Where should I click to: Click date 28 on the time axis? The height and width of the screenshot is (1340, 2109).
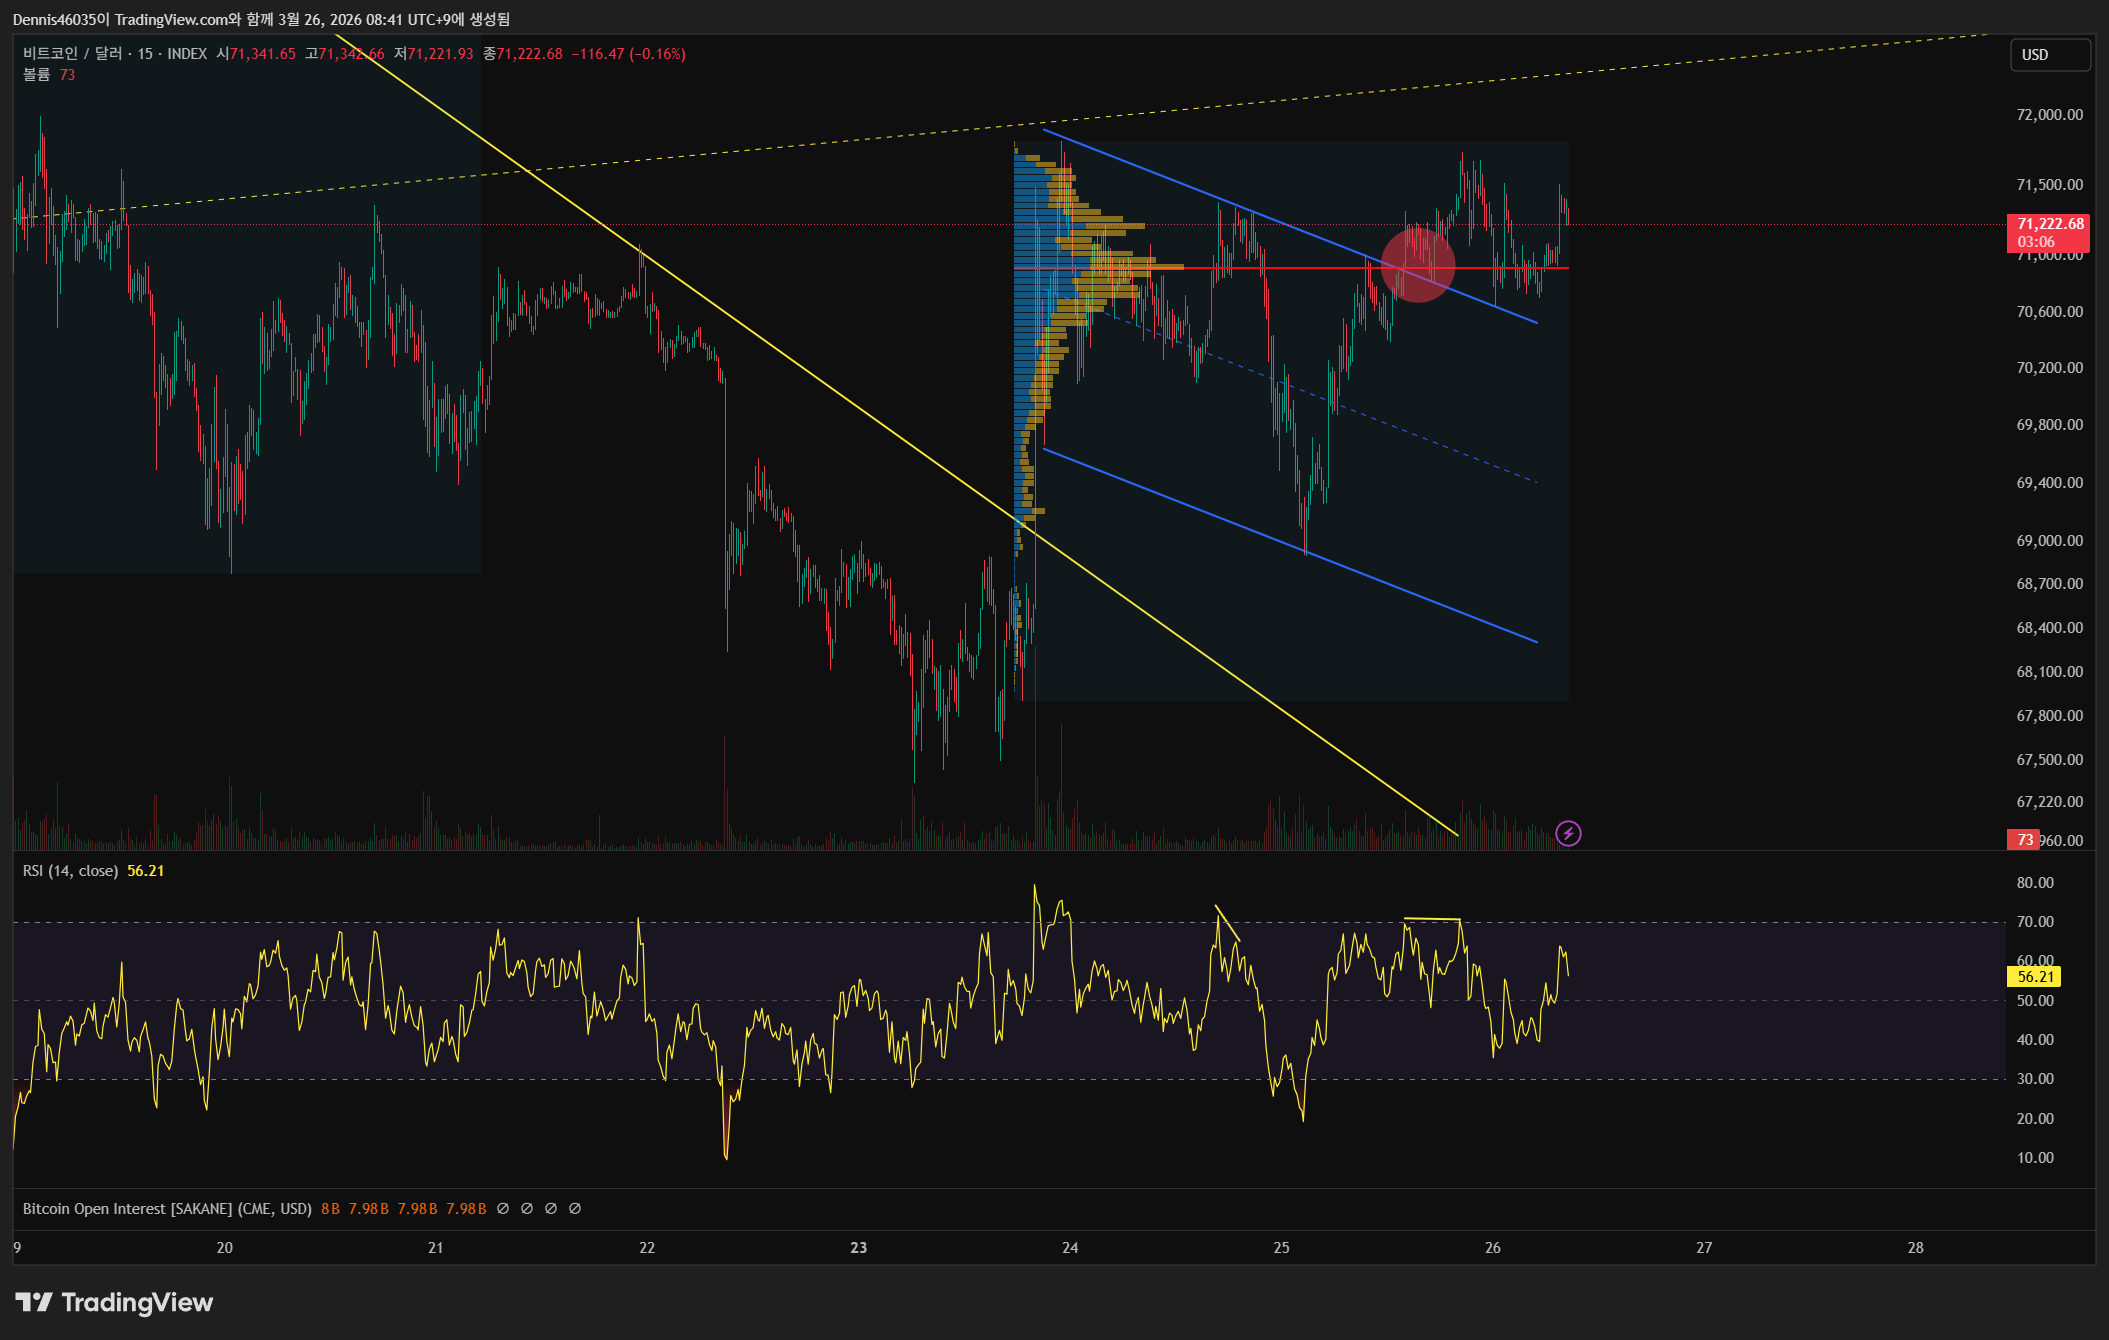(x=1916, y=1248)
